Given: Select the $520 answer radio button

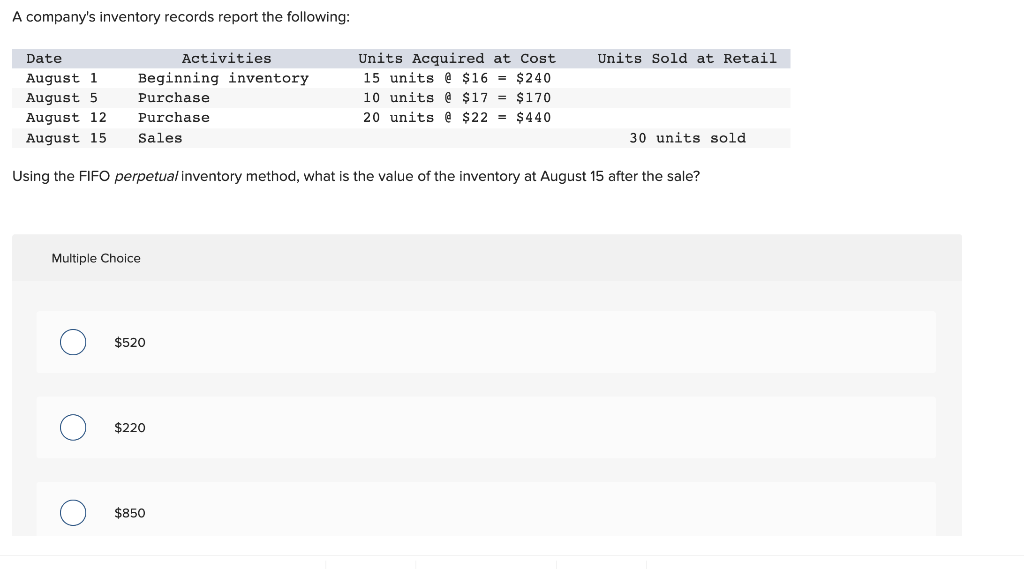Looking at the screenshot, I should 72,342.
